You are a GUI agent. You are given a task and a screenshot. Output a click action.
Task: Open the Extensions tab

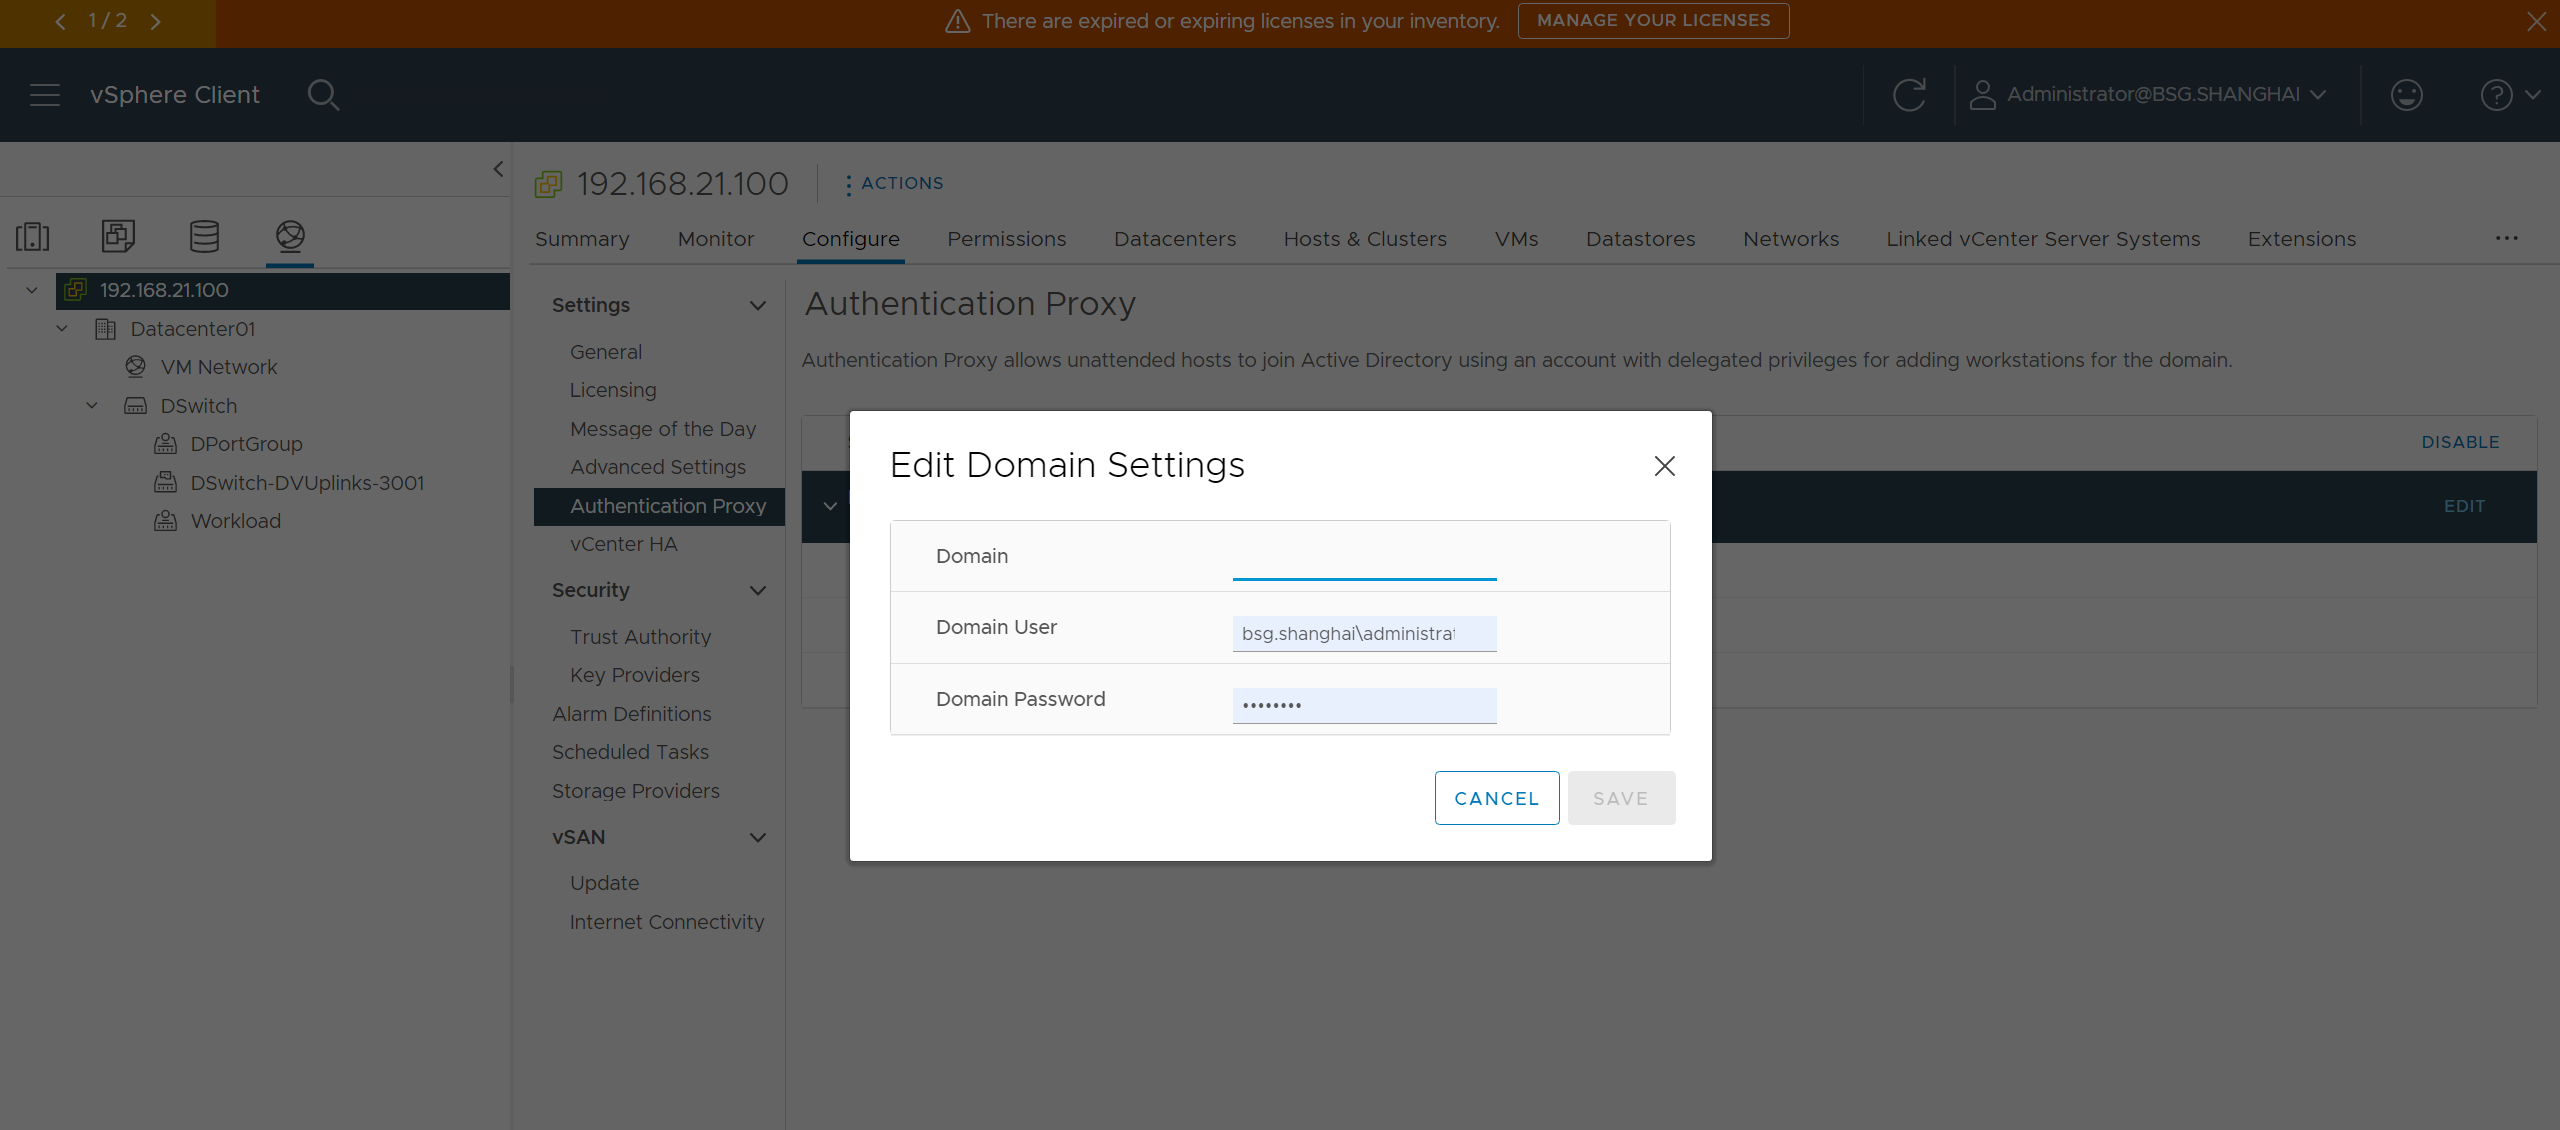[x=2302, y=239]
